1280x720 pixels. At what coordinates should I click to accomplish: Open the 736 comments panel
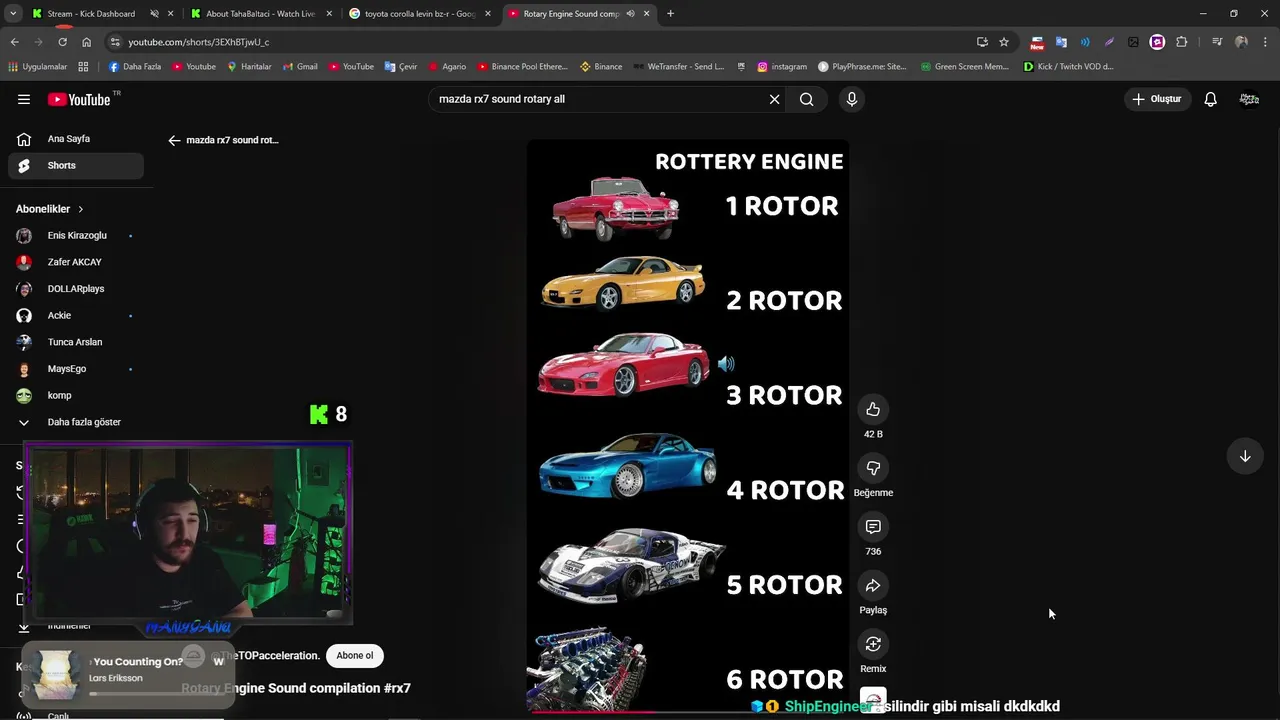click(x=873, y=526)
